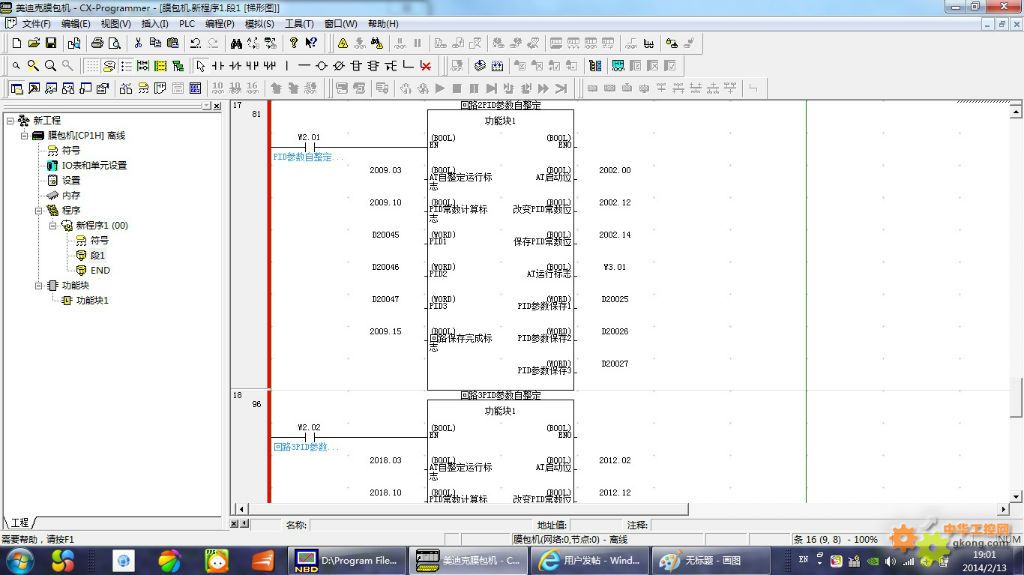
Task: Insert new closed contact OR
Action: [269, 66]
